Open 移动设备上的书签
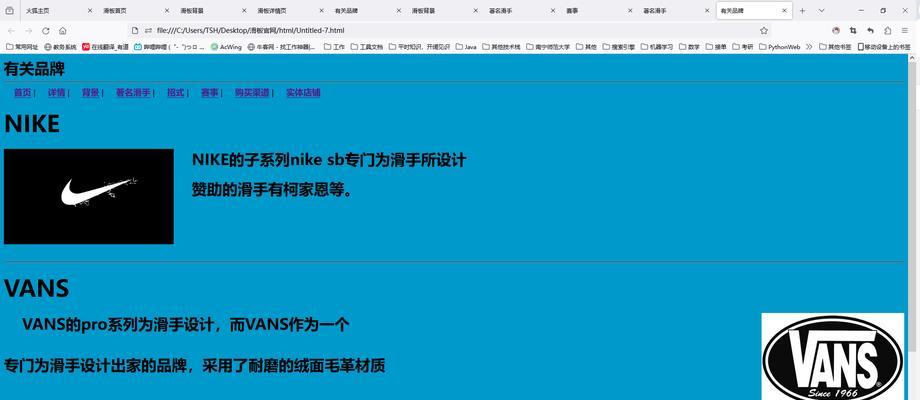This screenshot has width=920, height=400. pyautogui.click(x=884, y=47)
